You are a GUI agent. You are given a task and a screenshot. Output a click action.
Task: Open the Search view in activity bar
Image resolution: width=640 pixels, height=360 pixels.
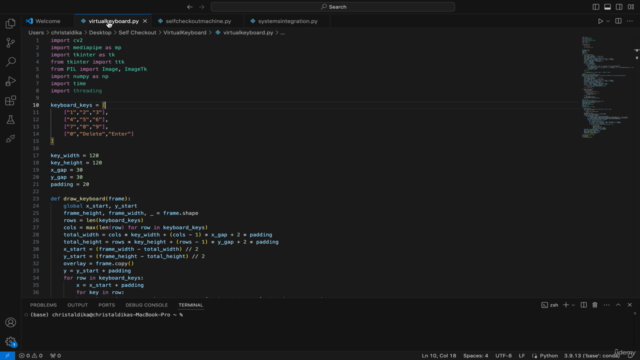11,62
